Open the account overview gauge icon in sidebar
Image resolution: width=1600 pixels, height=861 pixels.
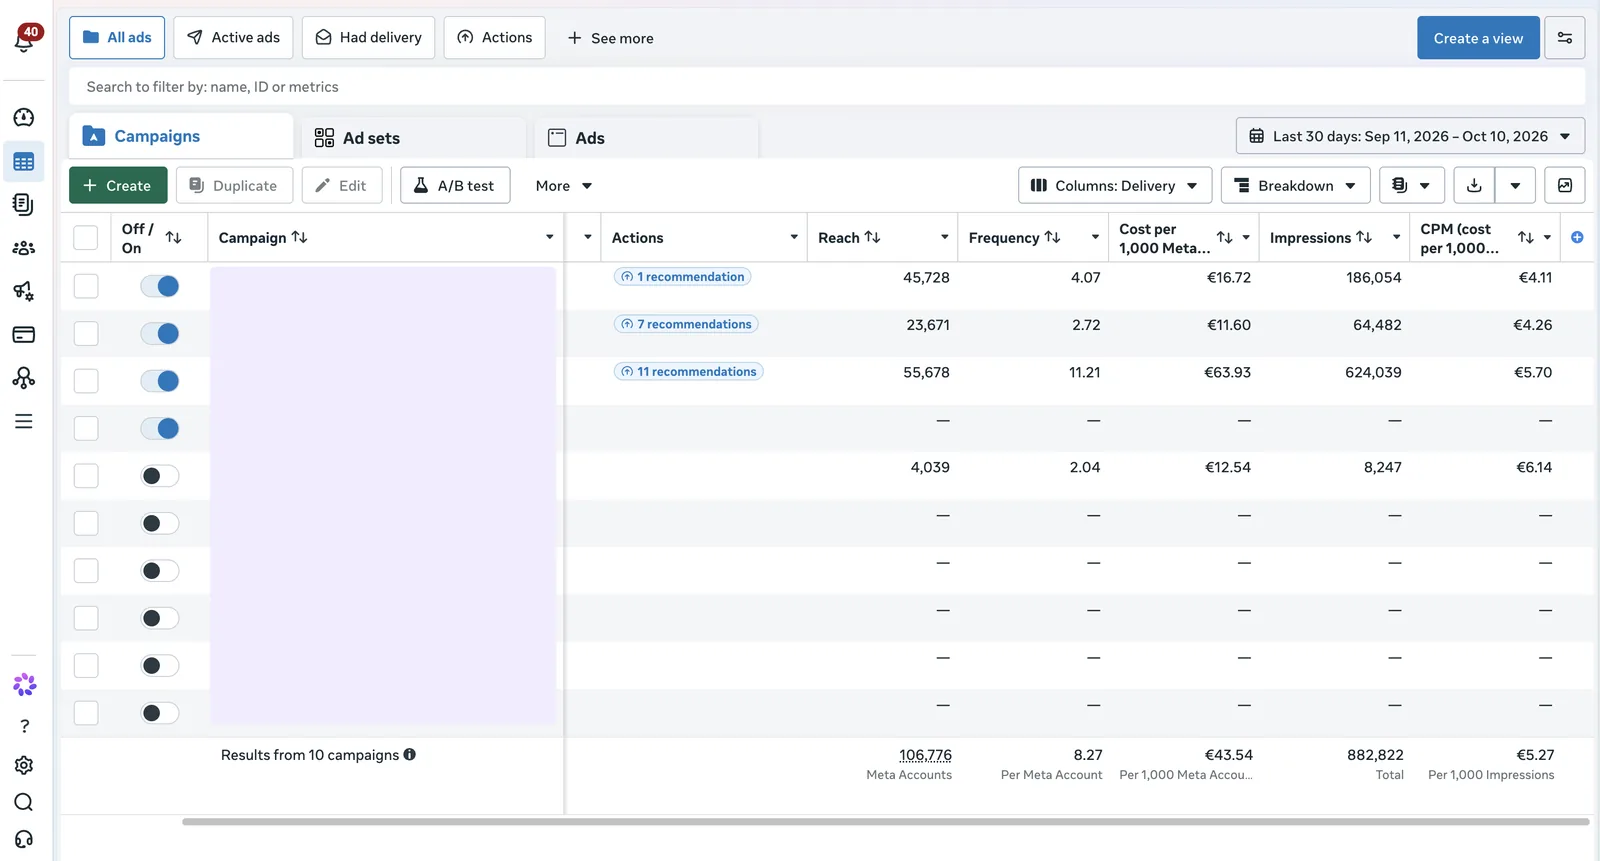click(x=24, y=117)
